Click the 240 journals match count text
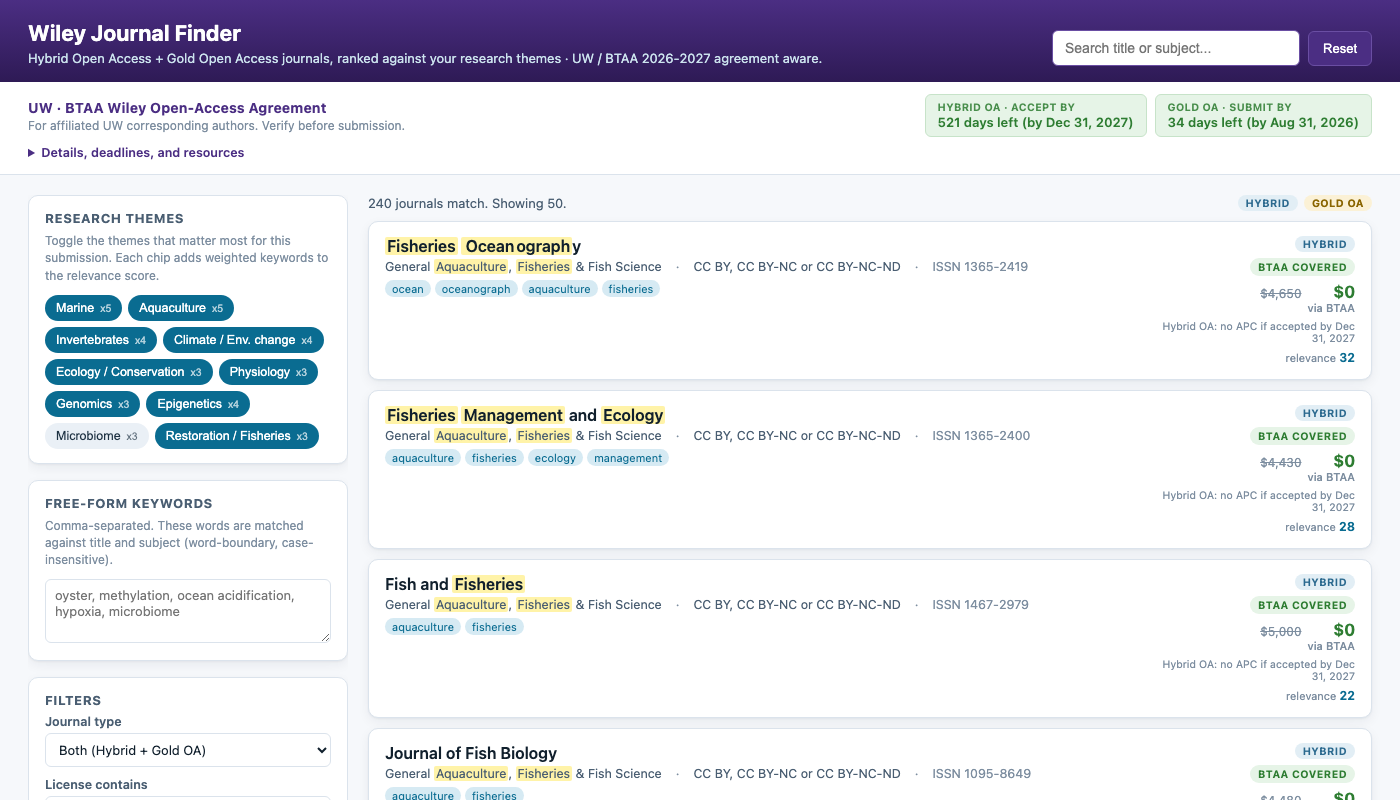This screenshot has width=1400, height=800. (x=467, y=204)
